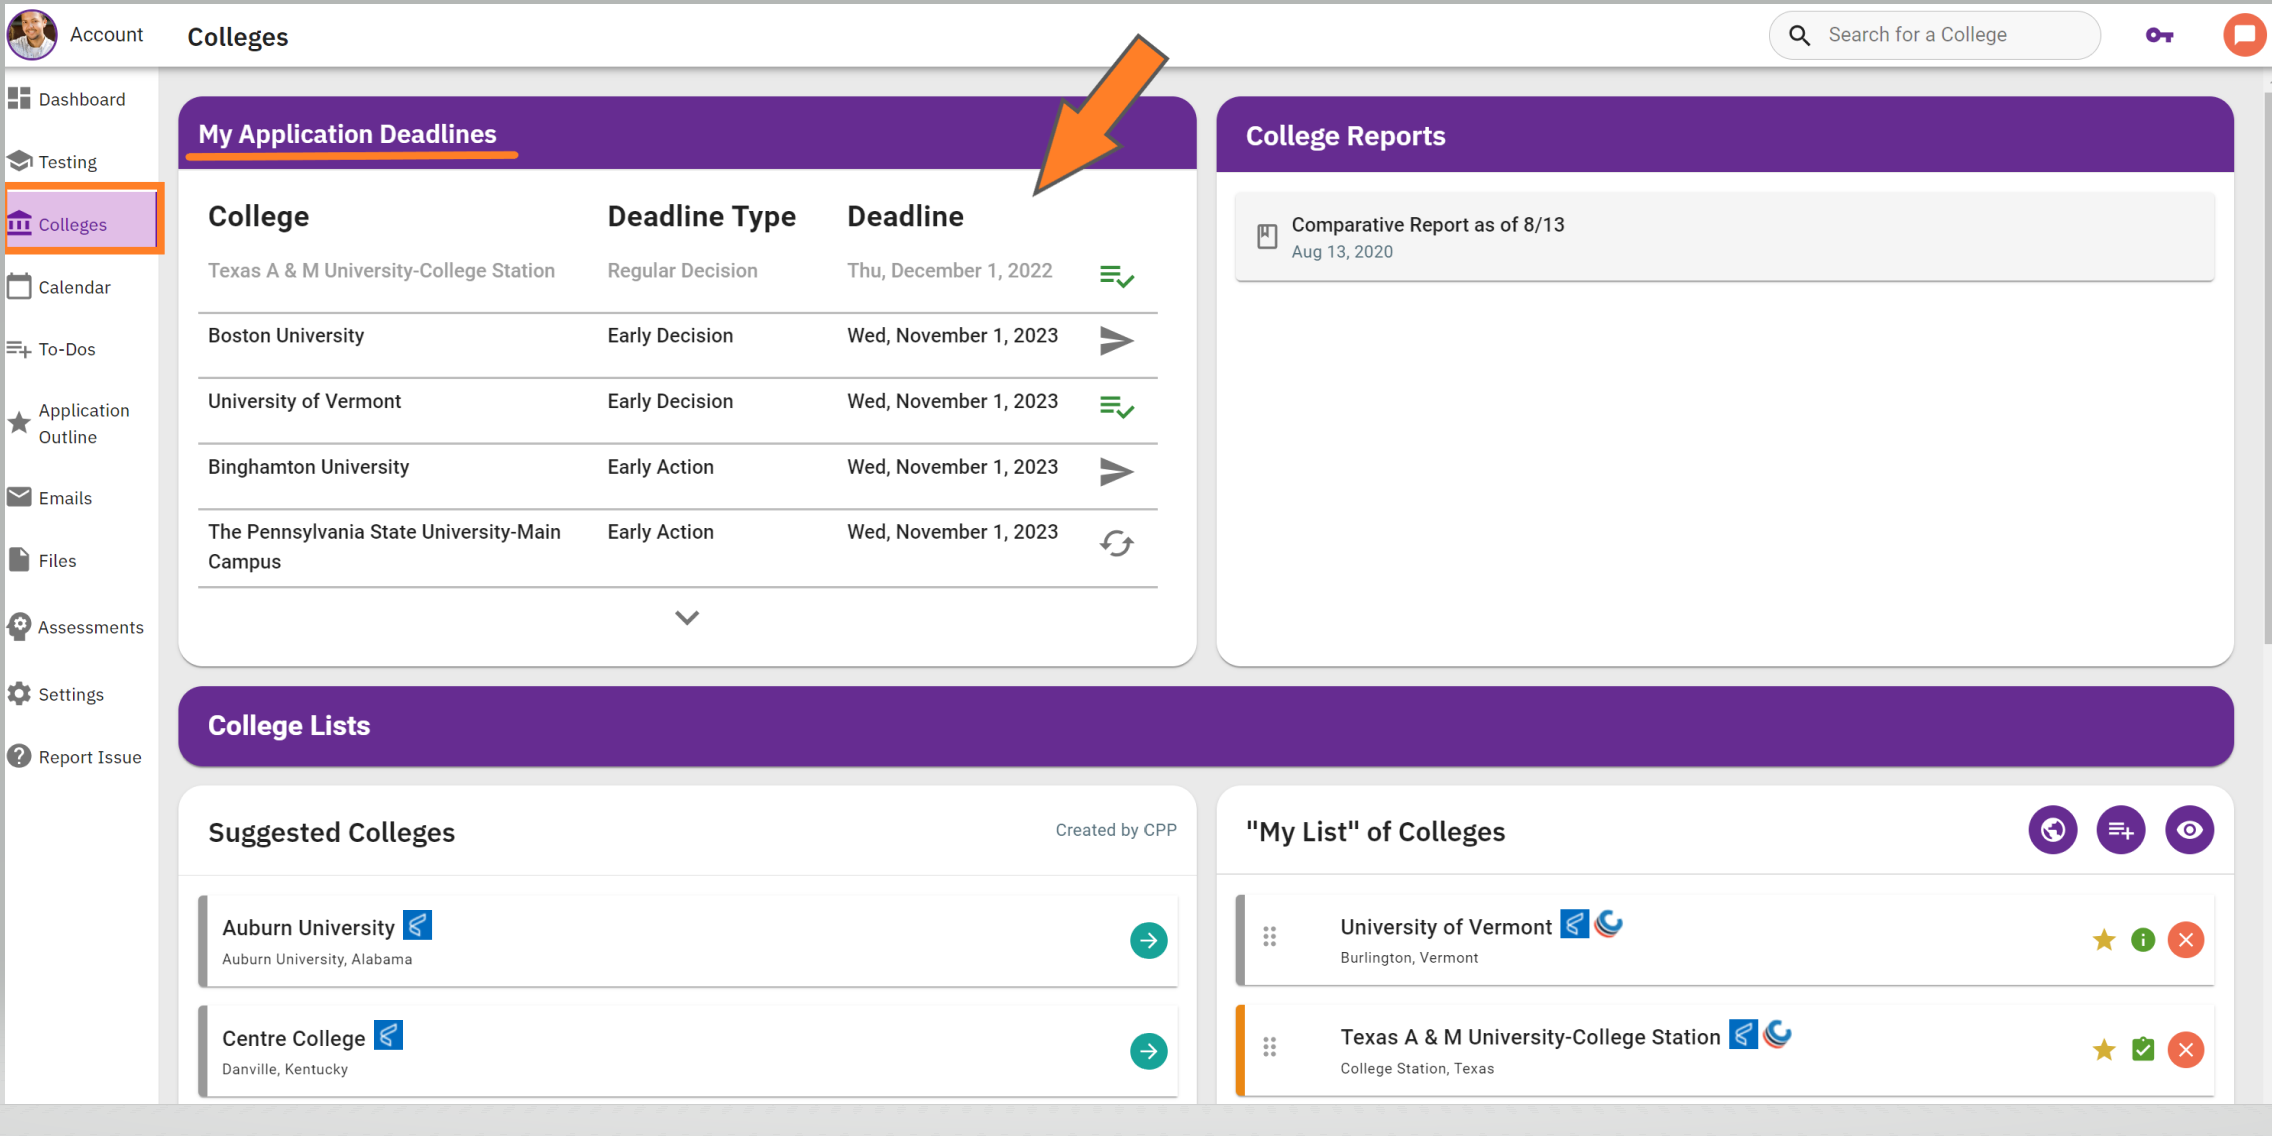Image resolution: width=2272 pixels, height=1136 pixels.
Task: Click the Binghamton University send arrow icon
Action: [1116, 471]
